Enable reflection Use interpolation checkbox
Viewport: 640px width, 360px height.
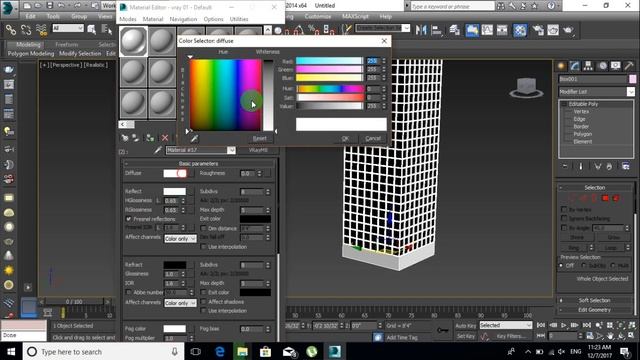[203, 247]
